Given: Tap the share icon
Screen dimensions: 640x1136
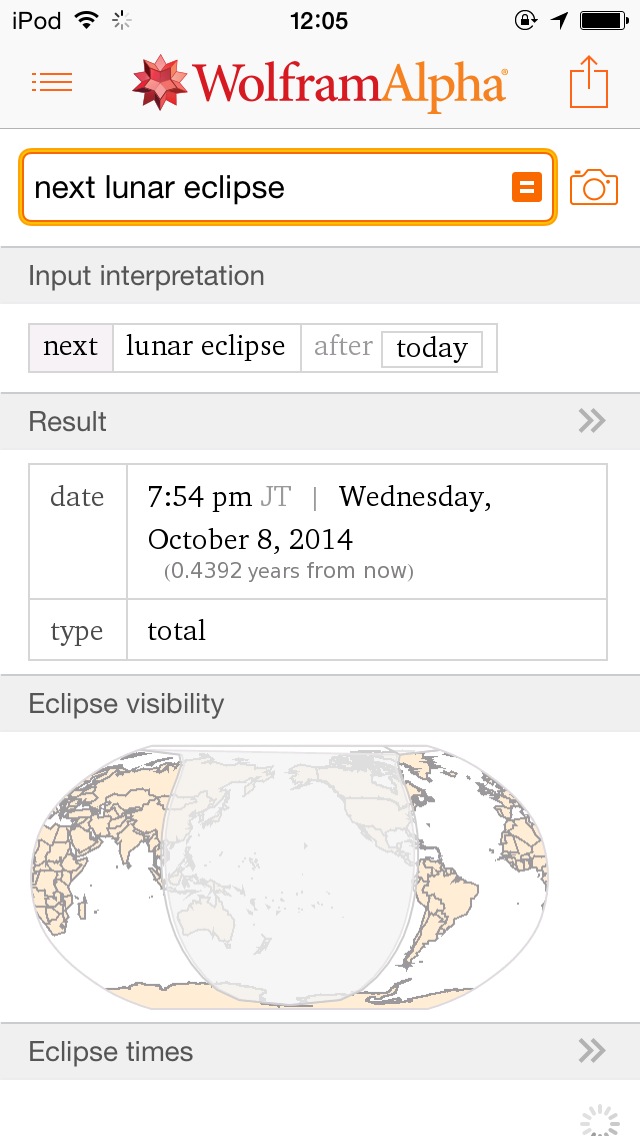Looking at the screenshot, I should pos(589,82).
